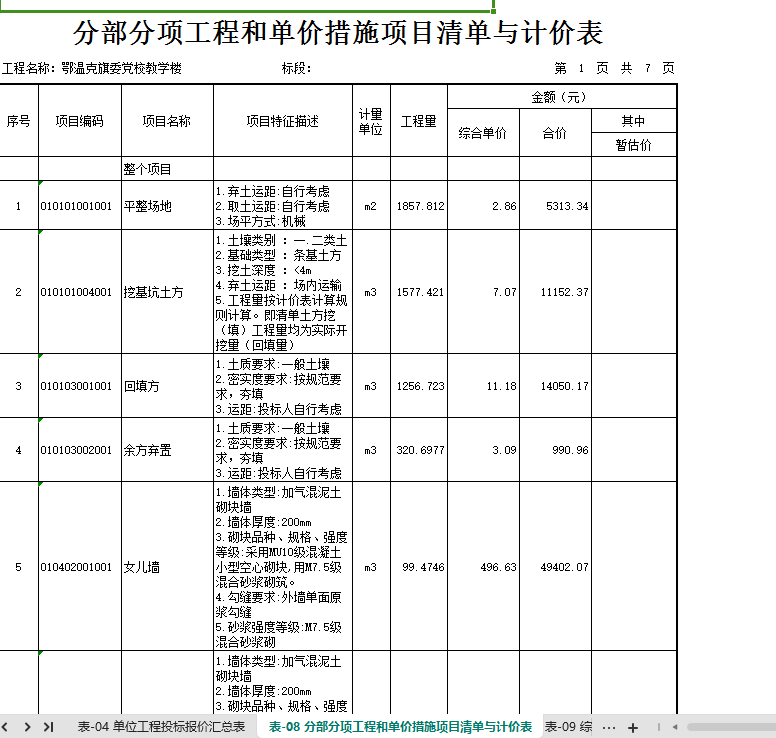Jump to last sheet tab arrow
776x738 pixels.
point(48,727)
